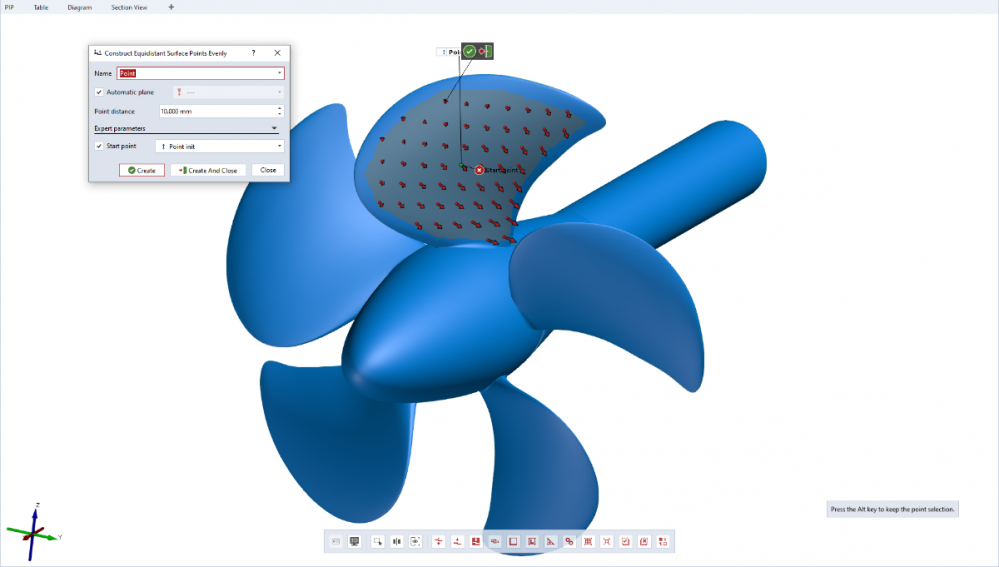Click the Close button in dialog
The width and height of the screenshot is (999, 567).
pyautogui.click(x=268, y=170)
